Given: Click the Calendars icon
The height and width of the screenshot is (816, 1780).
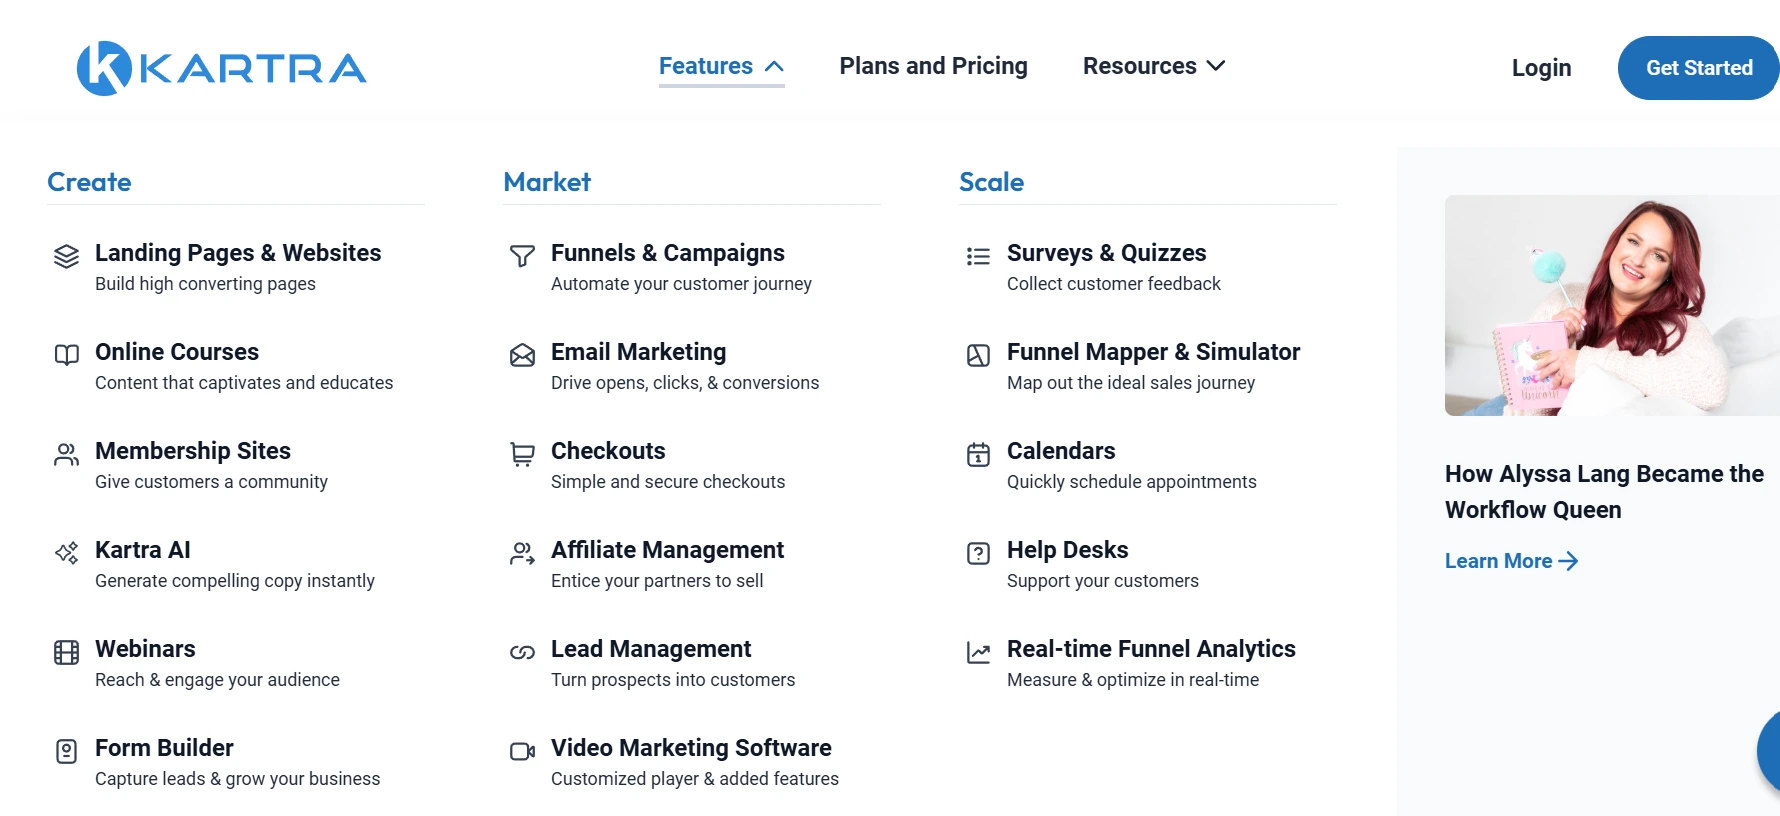Looking at the screenshot, I should tap(978, 455).
